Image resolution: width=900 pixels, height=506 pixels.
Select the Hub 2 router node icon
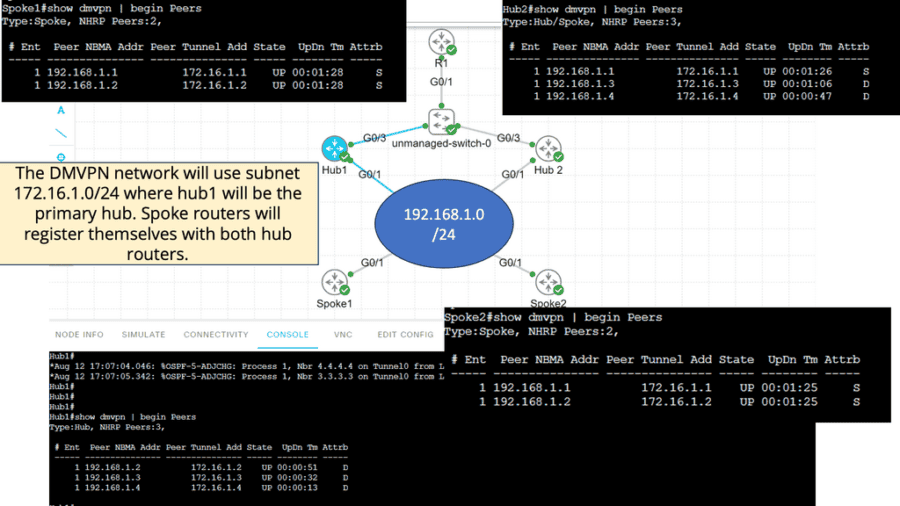pos(548,149)
